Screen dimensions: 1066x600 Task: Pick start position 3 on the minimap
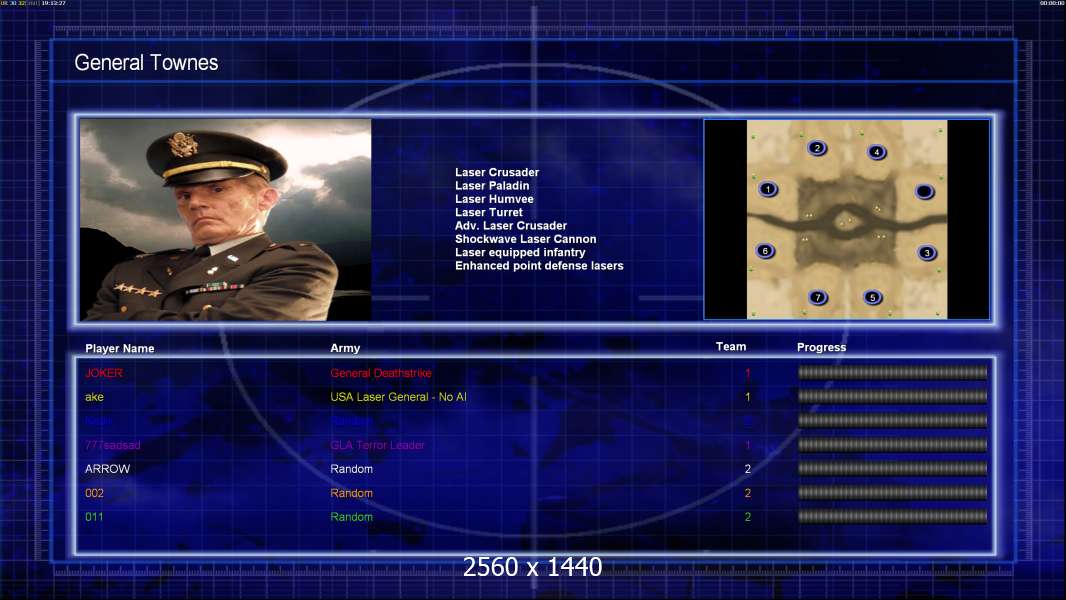(x=927, y=253)
